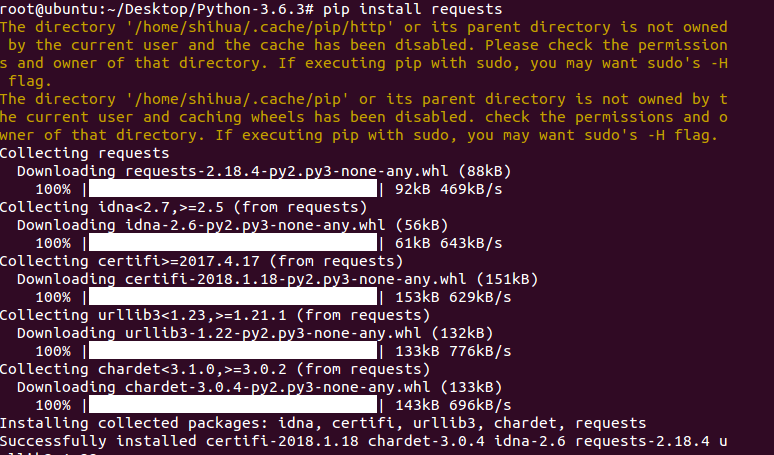774x455 pixels.
Task: Click the '/home/shihua/.cache/pip' path in second warning
Action: (237, 99)
